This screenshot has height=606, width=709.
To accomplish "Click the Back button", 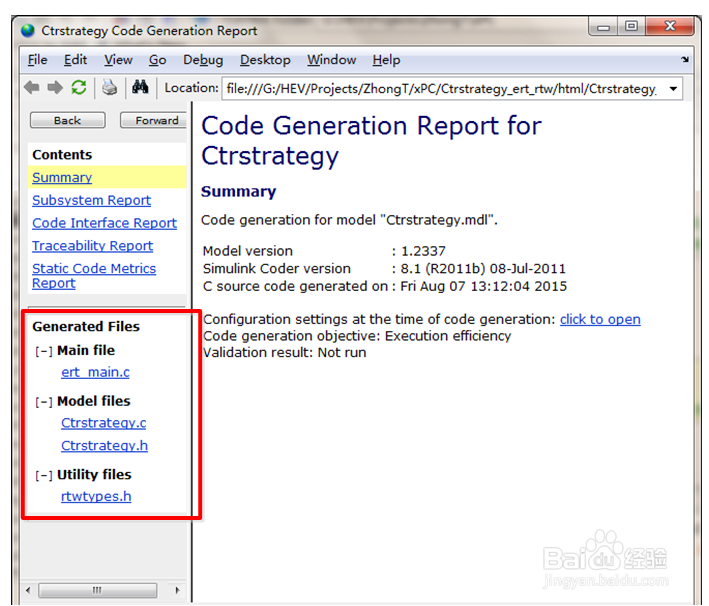I will (x=67, y=120).
